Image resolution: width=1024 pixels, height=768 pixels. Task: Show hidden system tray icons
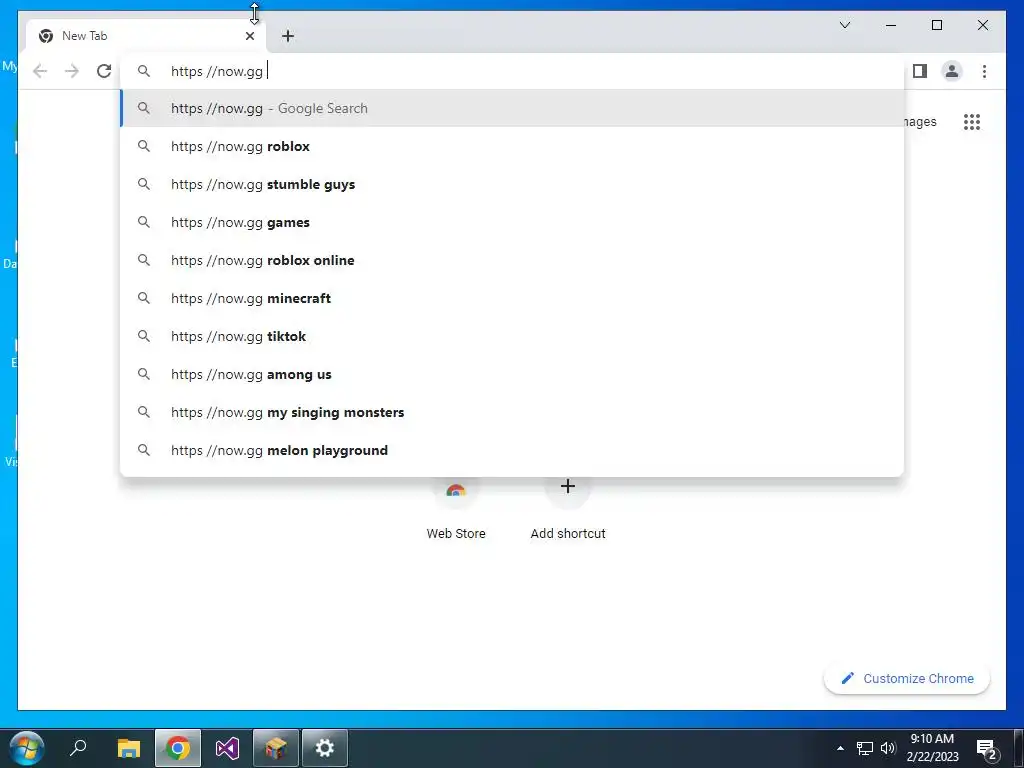tap(840, 748)
